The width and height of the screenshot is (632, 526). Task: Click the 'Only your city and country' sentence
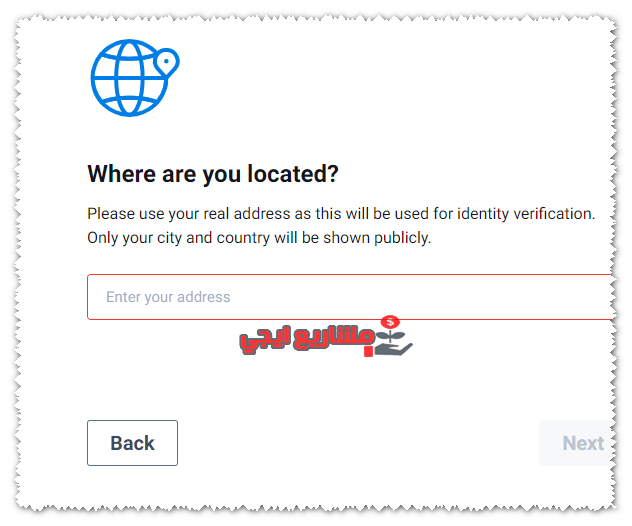(x=259, y=238)
